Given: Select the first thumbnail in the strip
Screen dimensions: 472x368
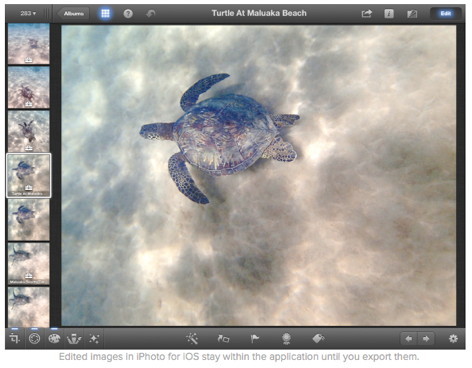Looking at the screenshot, I should 29,43.
